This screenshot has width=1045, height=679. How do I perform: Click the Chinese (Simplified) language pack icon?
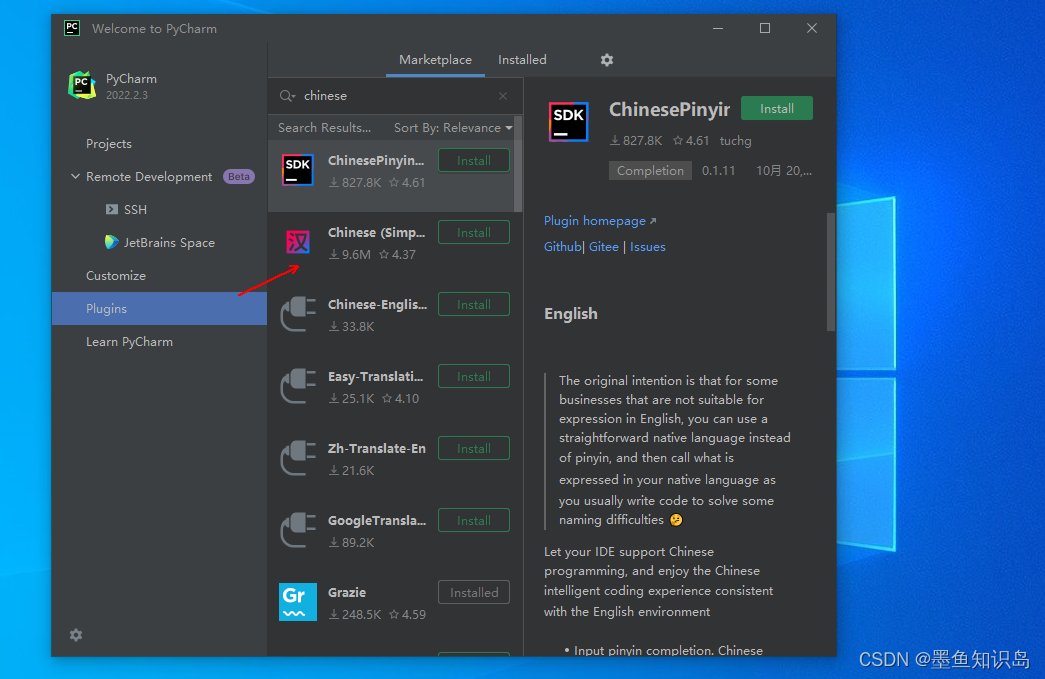click(297, 241)
